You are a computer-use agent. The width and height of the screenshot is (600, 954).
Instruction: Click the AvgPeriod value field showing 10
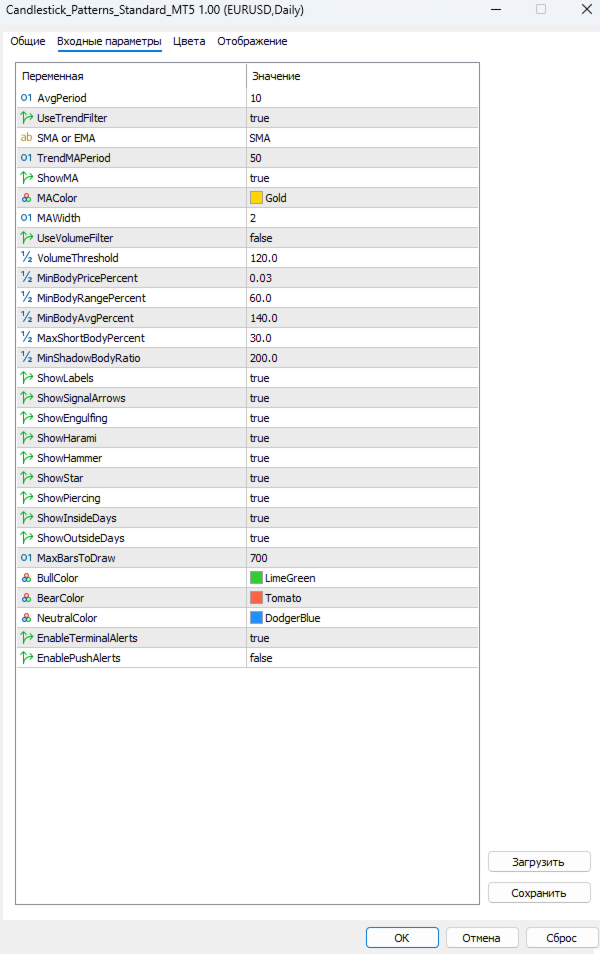click(362, 98)
